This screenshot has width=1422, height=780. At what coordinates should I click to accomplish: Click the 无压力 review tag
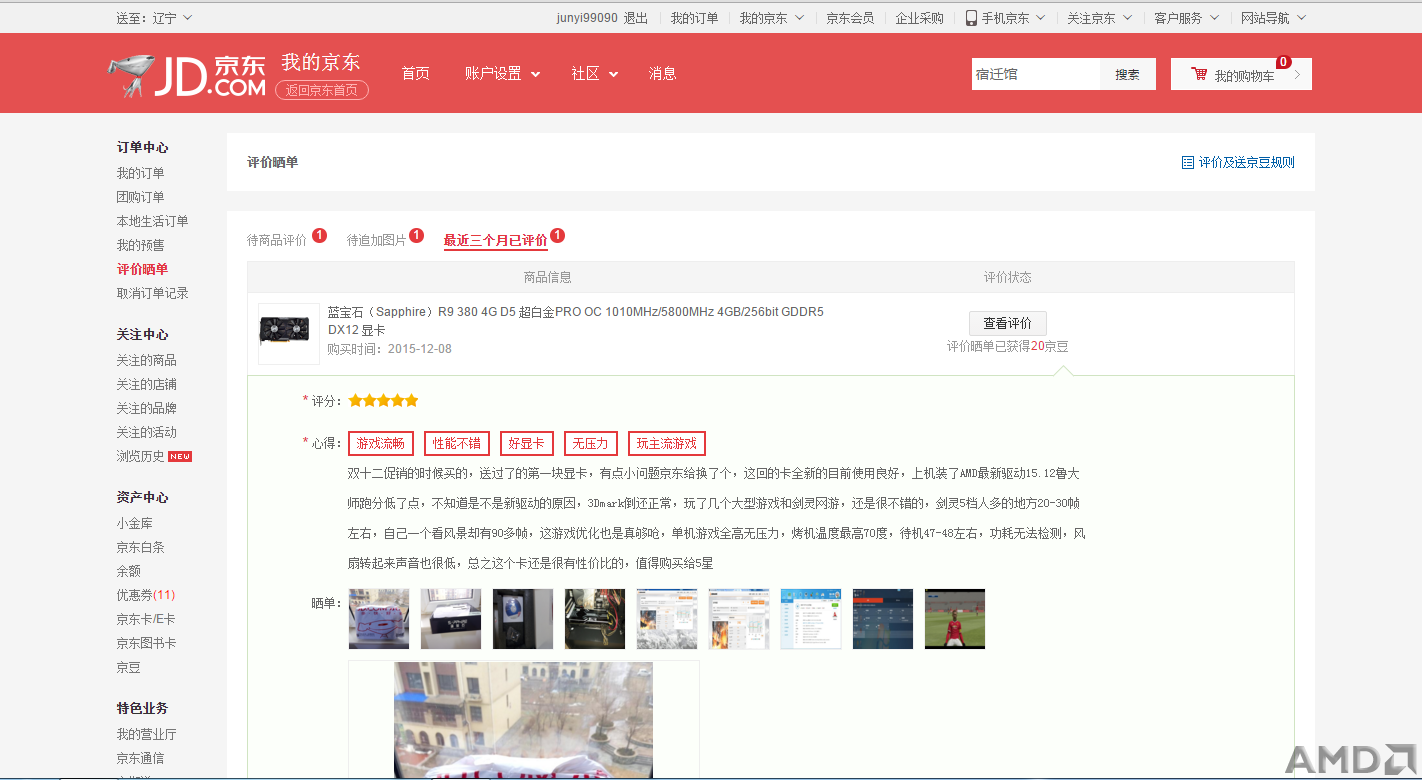click(591, 443)
